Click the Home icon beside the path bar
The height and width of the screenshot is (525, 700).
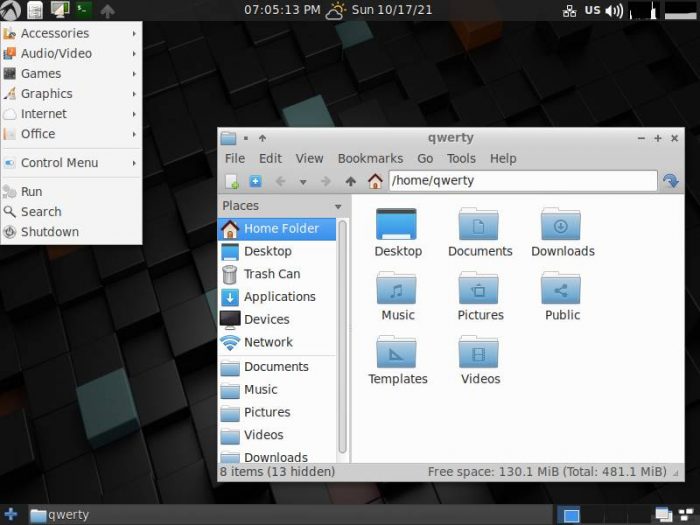click(375, 181)
